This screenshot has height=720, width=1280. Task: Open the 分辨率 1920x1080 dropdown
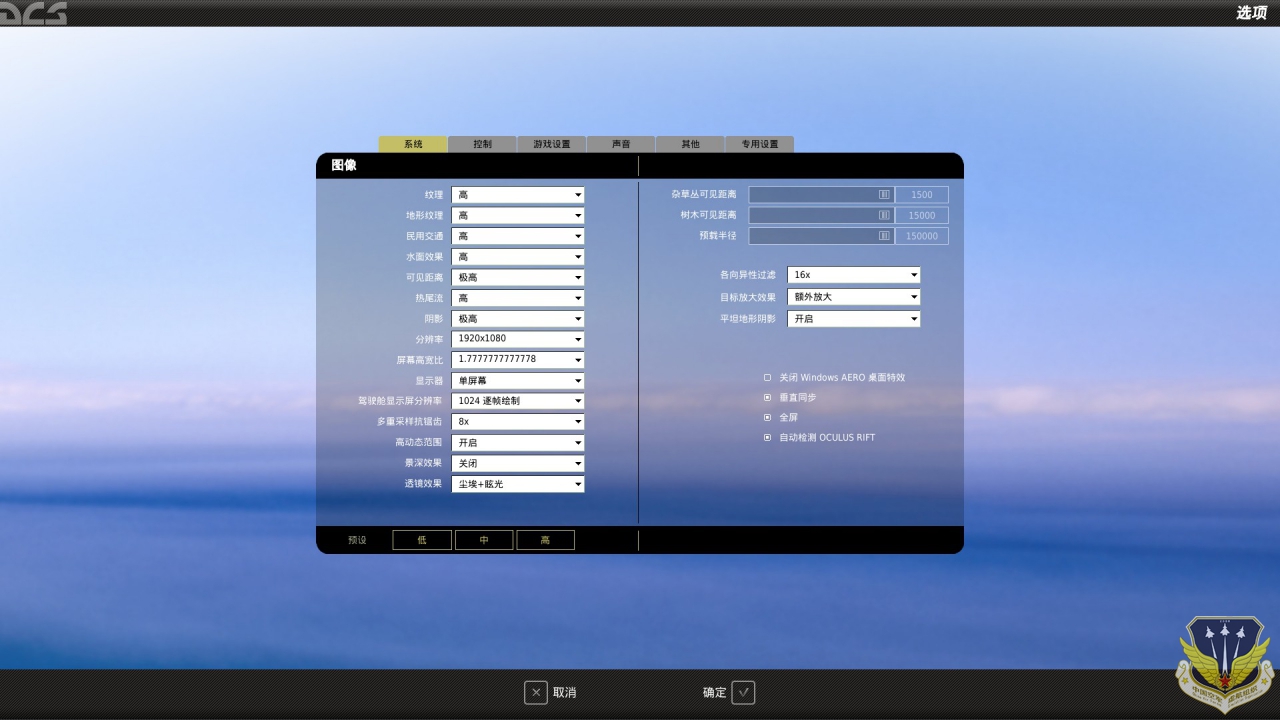tap(518, 339)
